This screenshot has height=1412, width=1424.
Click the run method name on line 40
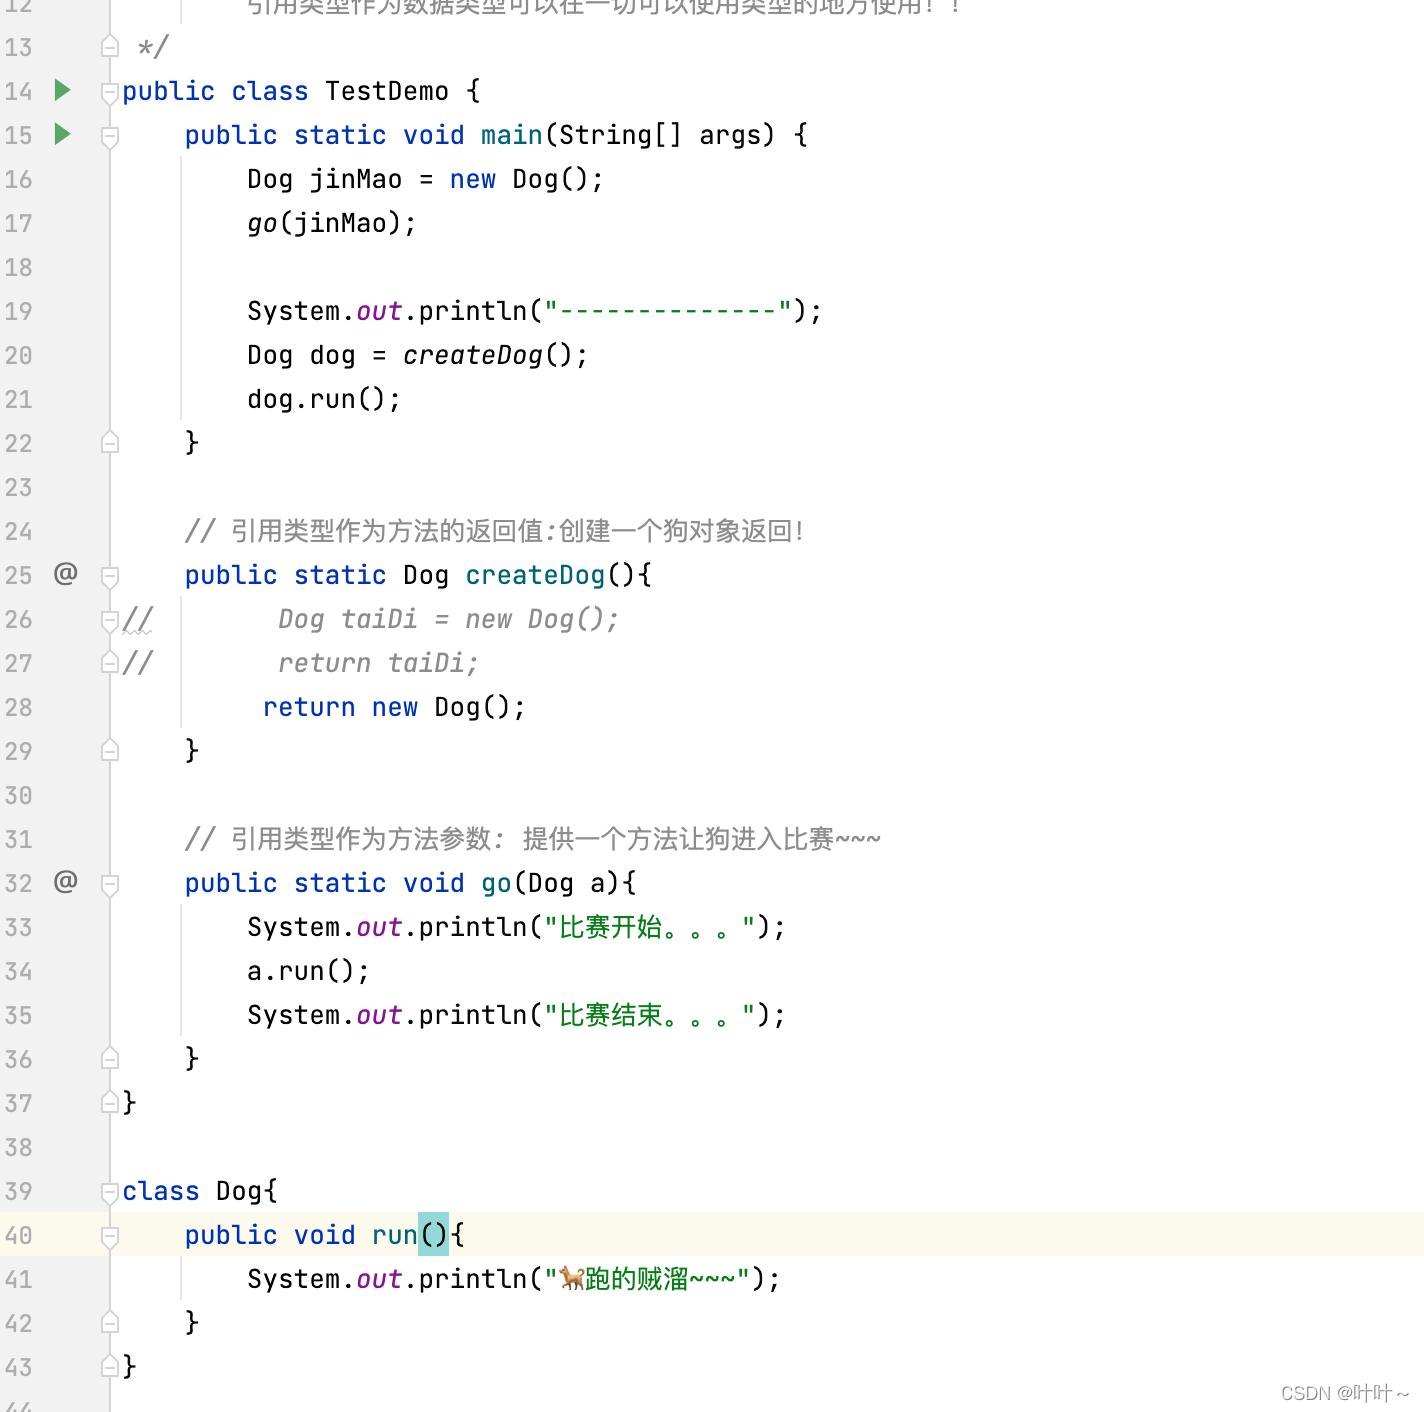point(394,1235)
